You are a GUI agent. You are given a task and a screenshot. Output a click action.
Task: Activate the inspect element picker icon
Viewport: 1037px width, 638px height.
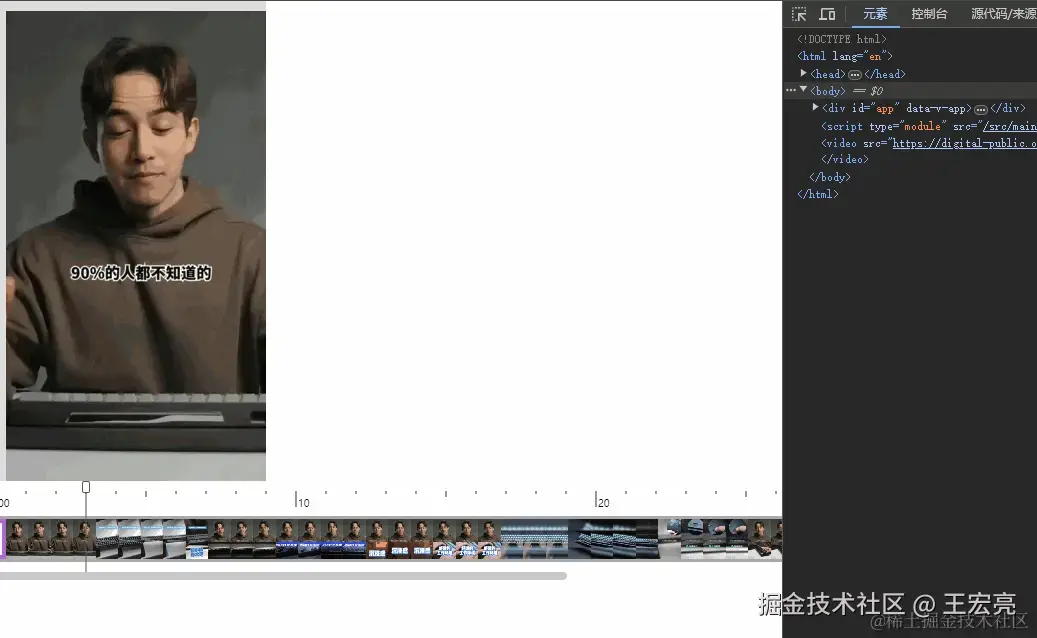797,13
